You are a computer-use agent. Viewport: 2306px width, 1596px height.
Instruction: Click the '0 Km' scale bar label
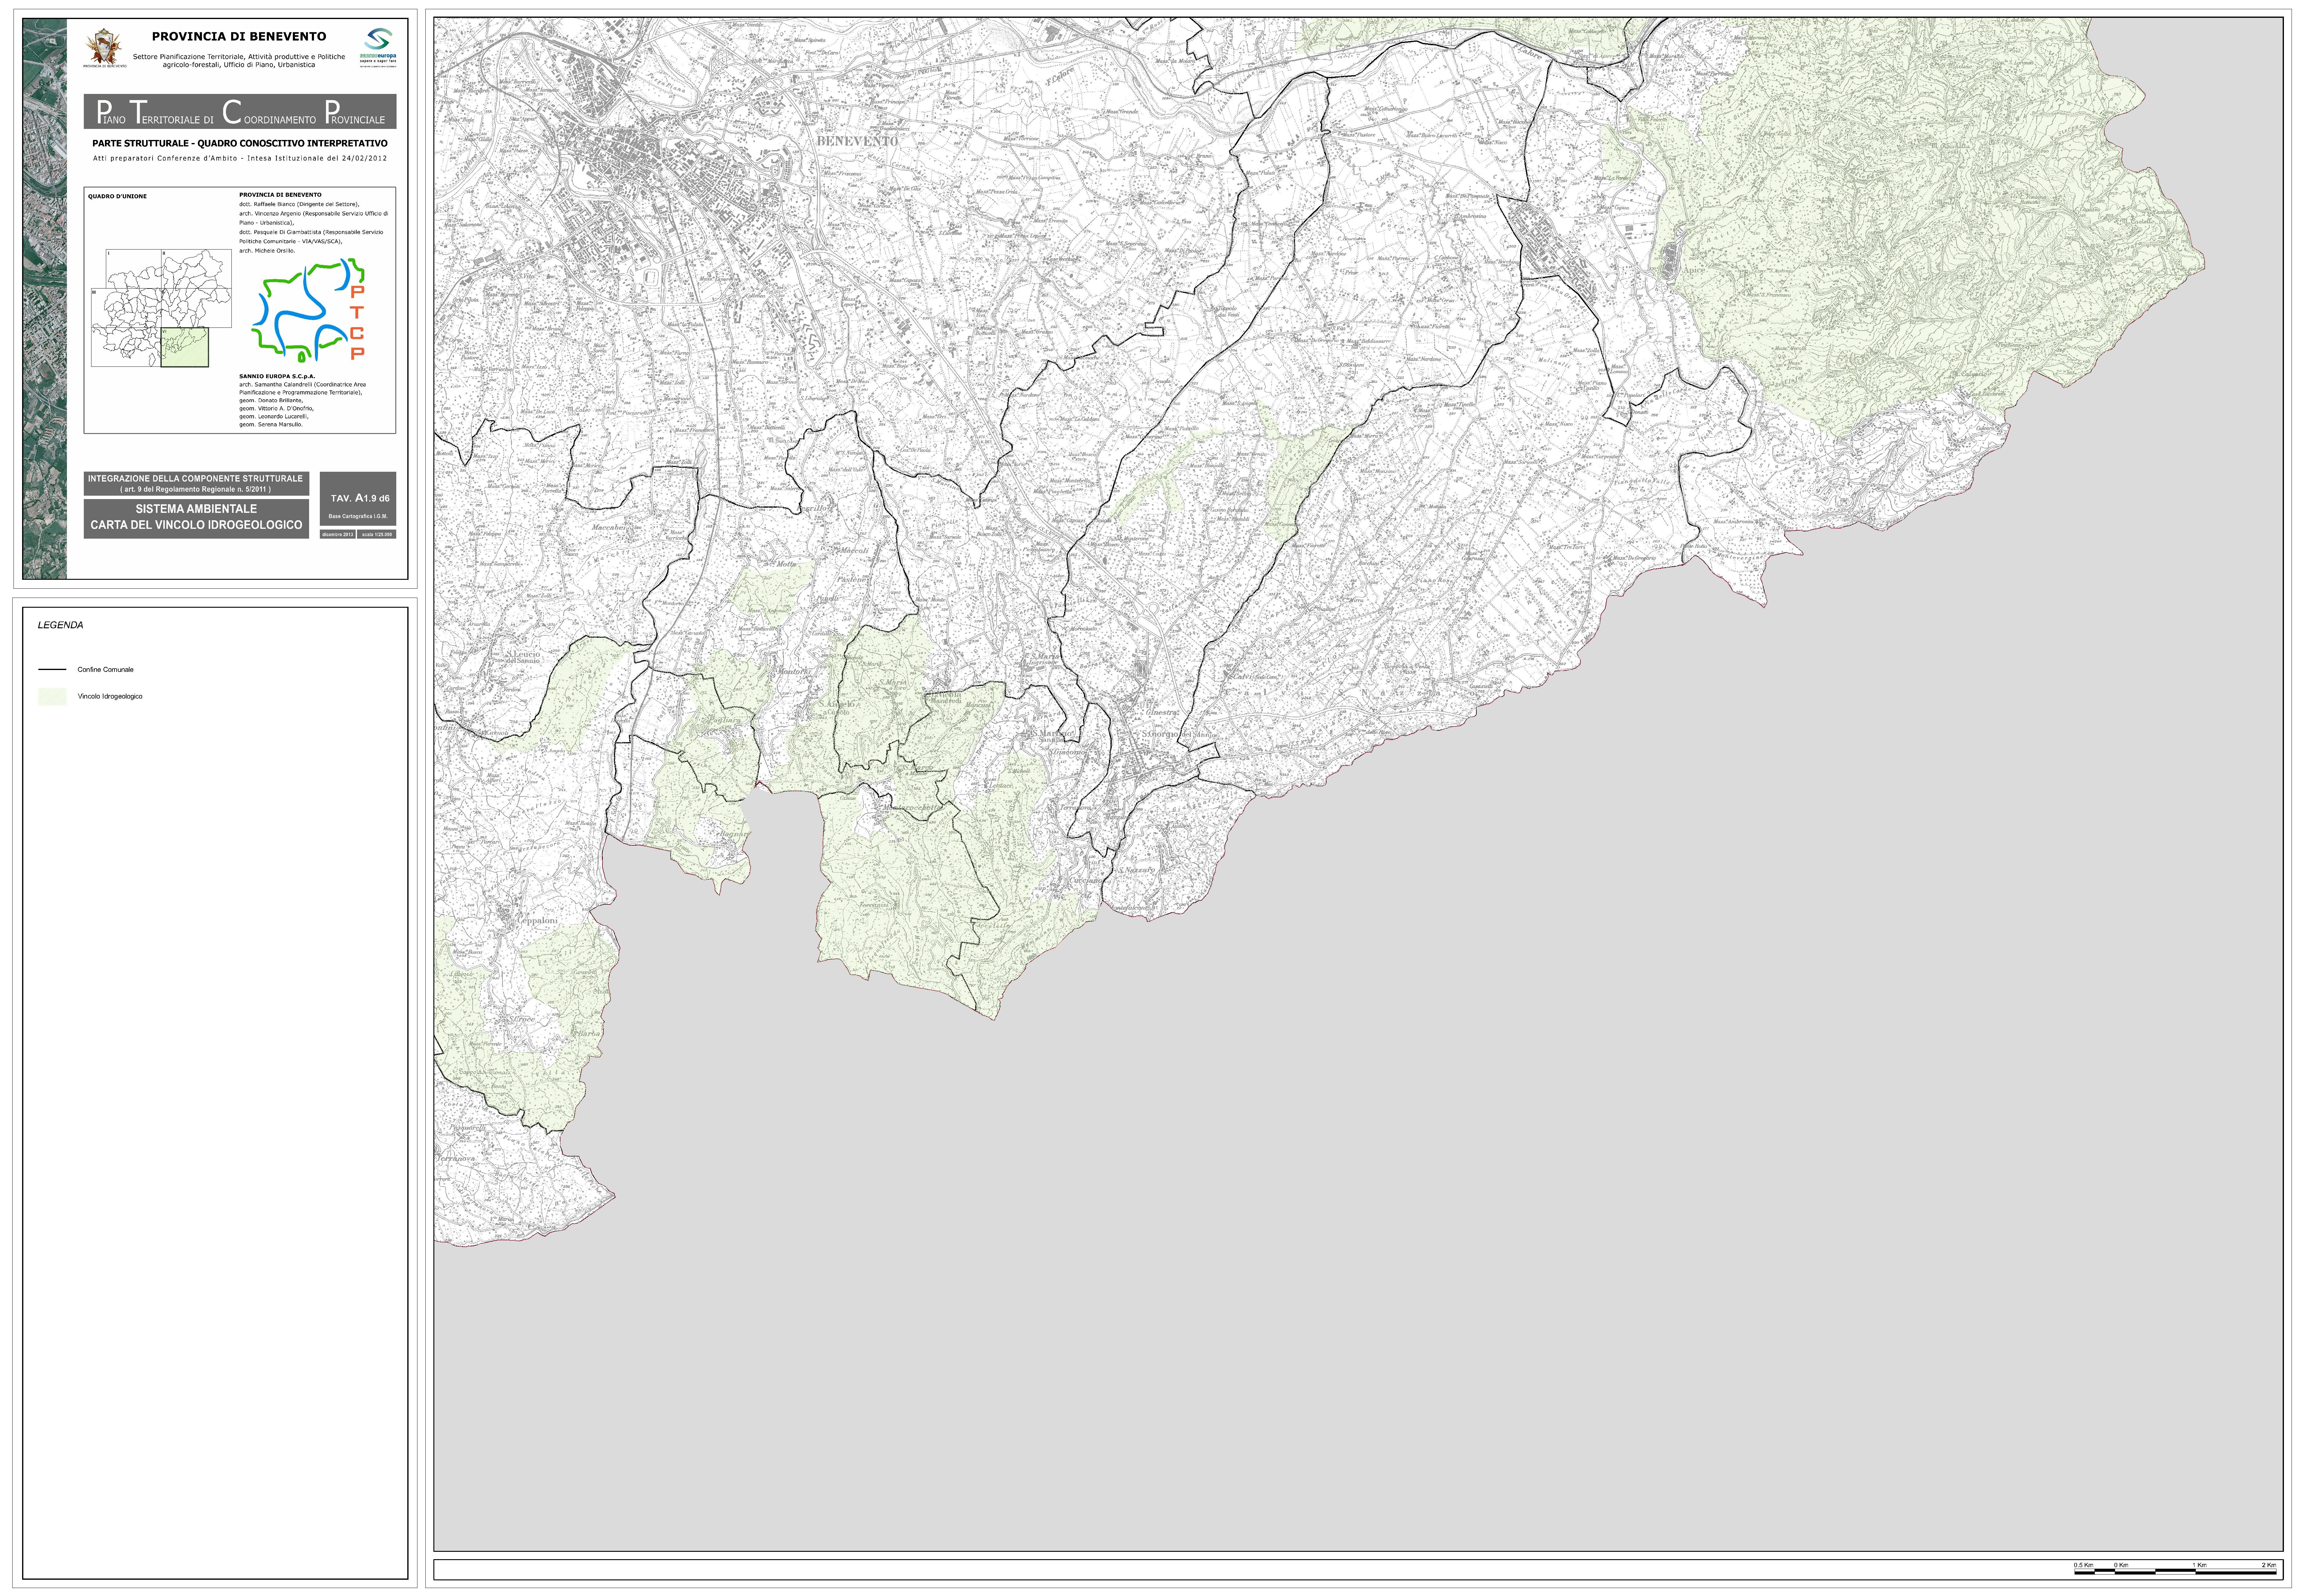point(2121,1565)
